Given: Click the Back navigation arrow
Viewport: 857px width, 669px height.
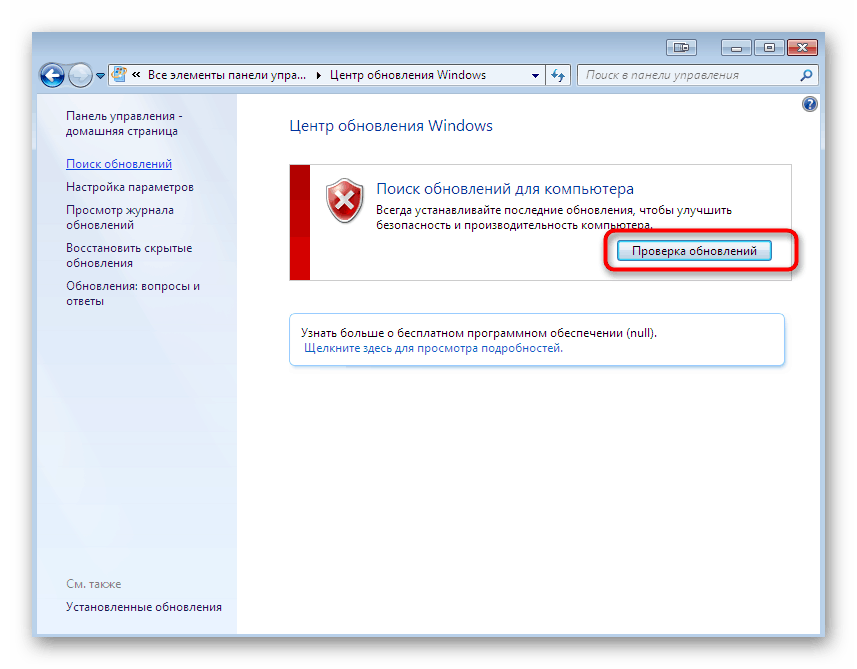Looking at the screenshot, I should tap(52, 75).
